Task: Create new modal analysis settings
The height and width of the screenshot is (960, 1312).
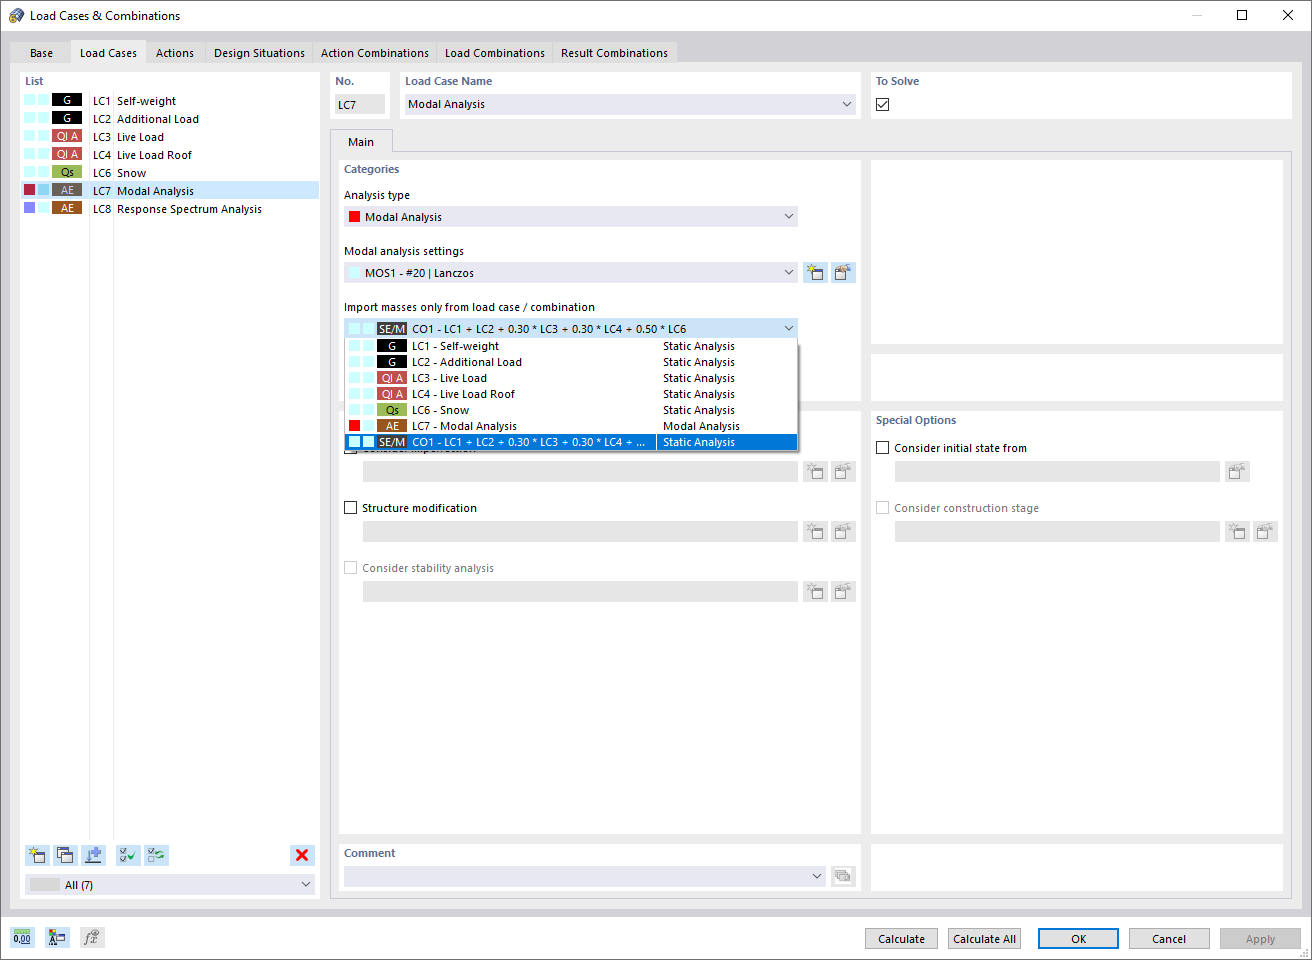Action: 815,272
